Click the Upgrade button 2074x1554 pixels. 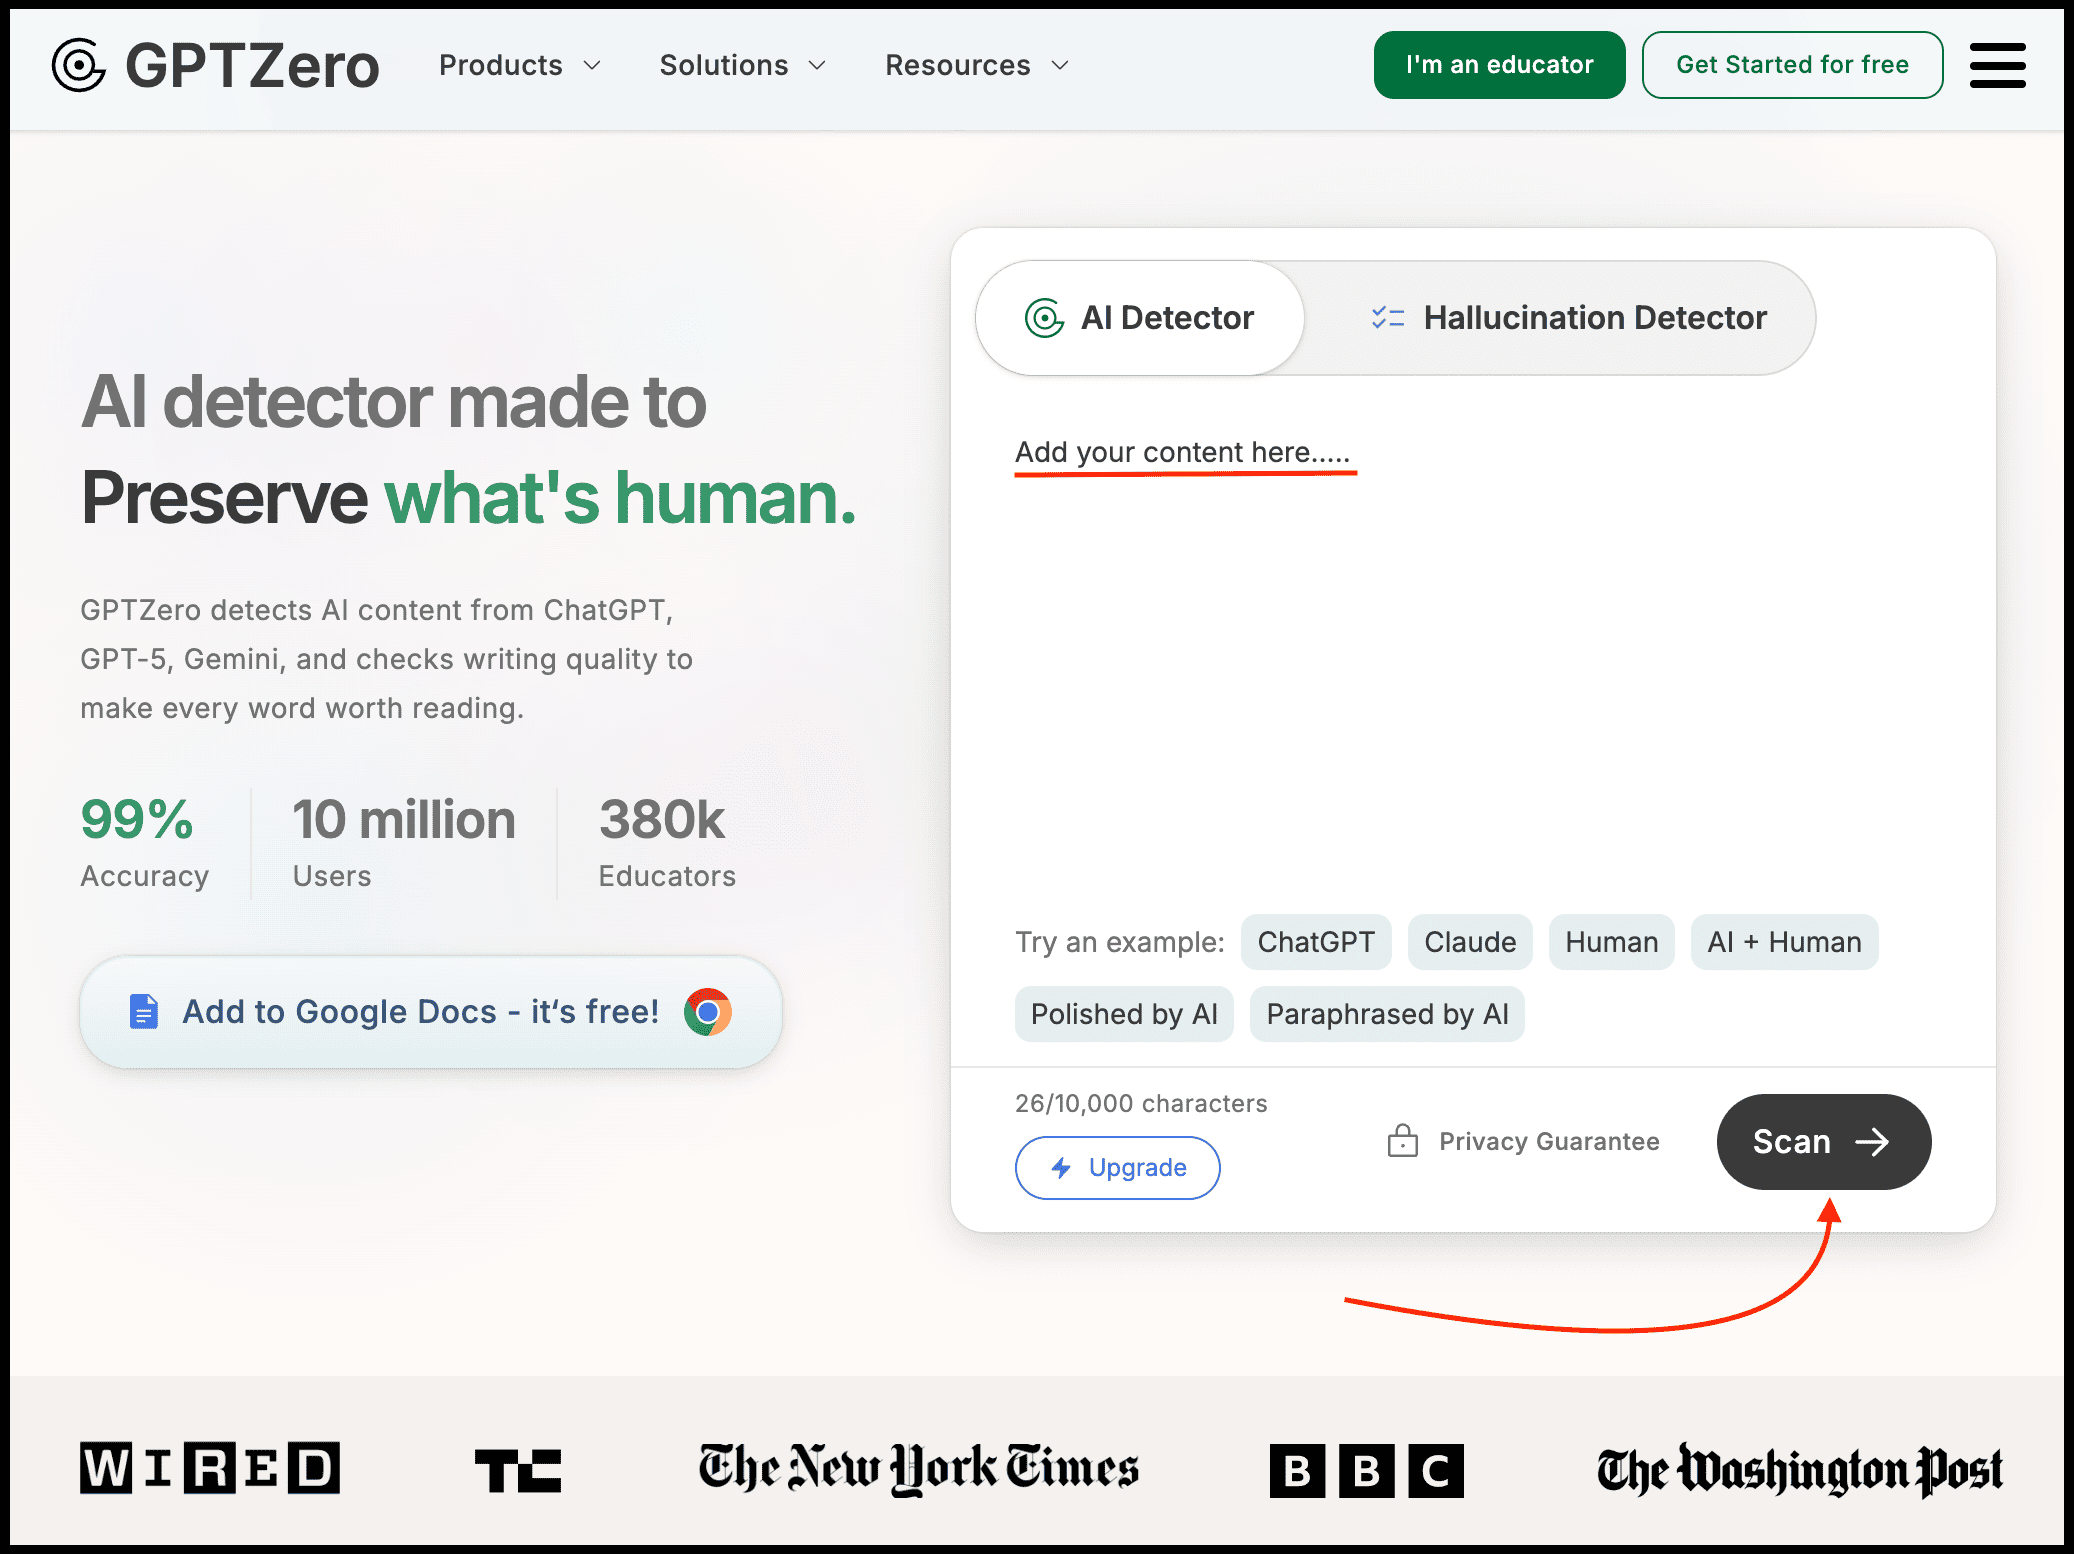[x=1118, y=1168]
